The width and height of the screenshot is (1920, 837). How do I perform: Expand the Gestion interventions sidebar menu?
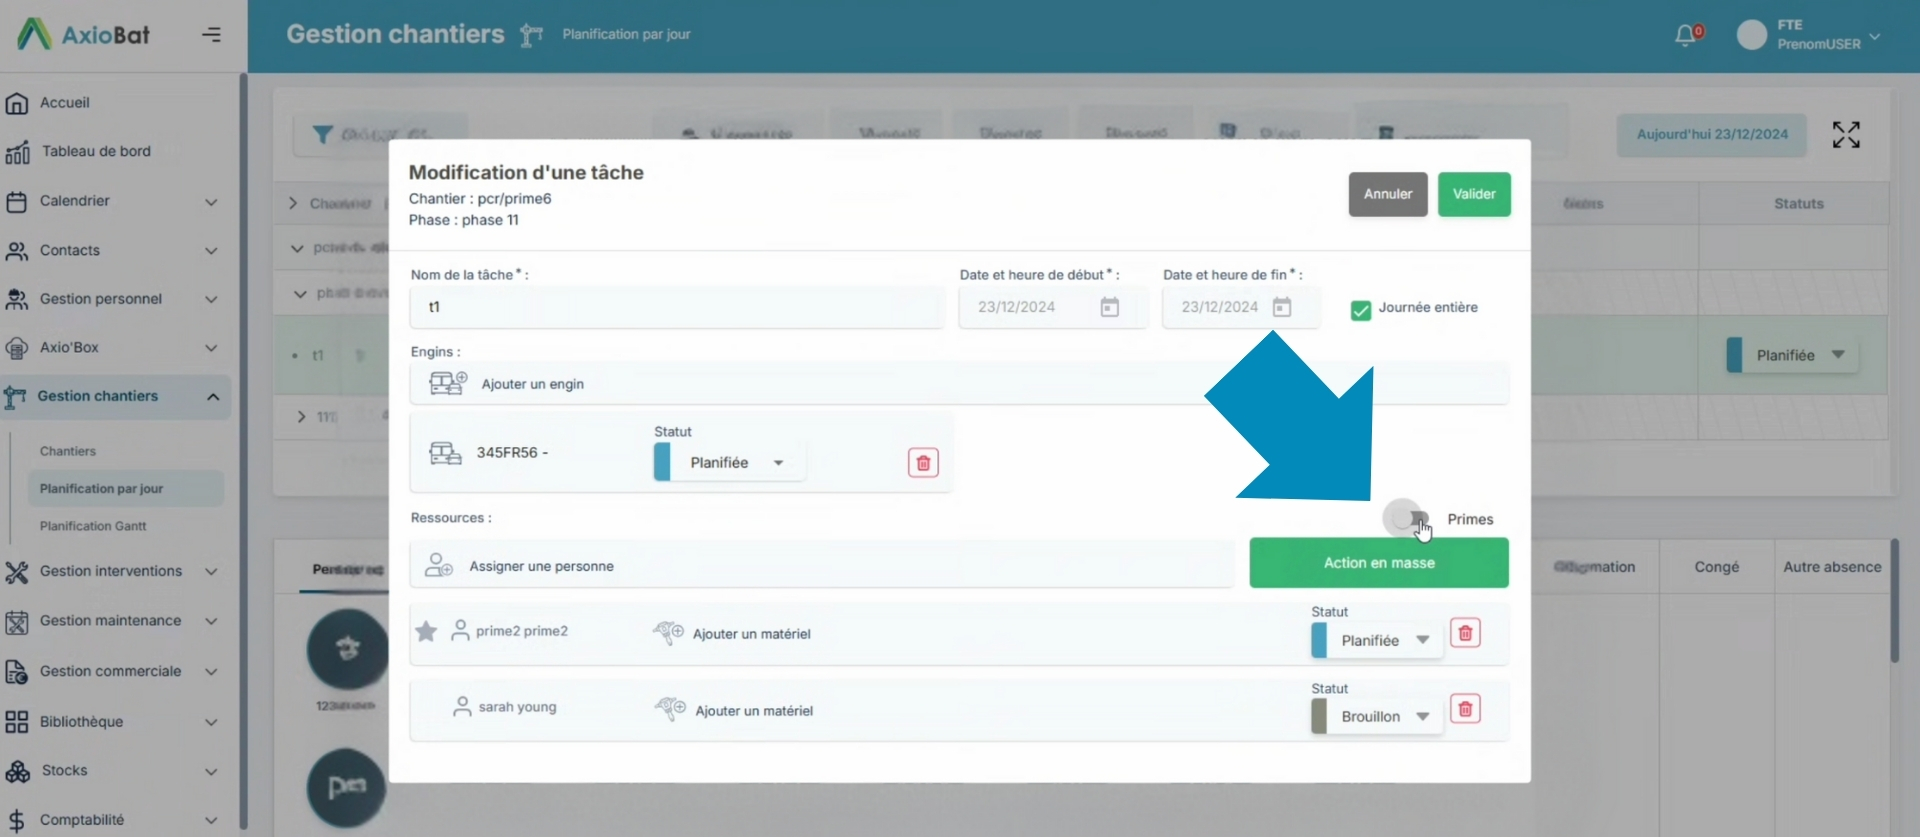tap(111, 571)
